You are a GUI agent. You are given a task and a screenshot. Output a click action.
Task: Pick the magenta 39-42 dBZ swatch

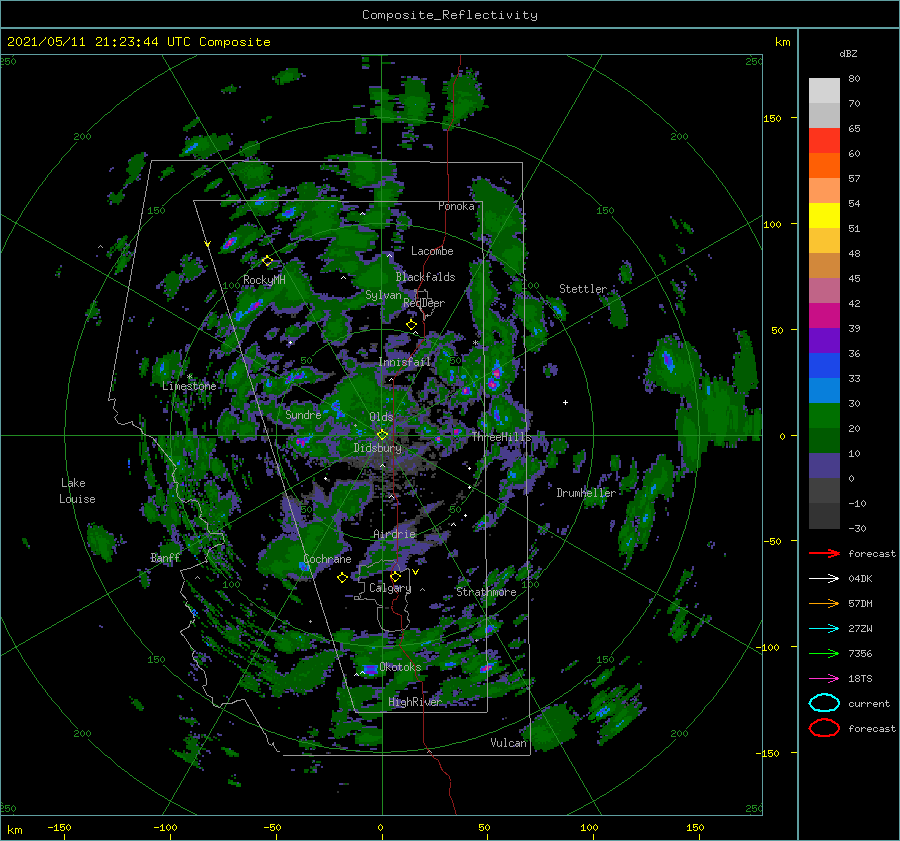(824, 316)
